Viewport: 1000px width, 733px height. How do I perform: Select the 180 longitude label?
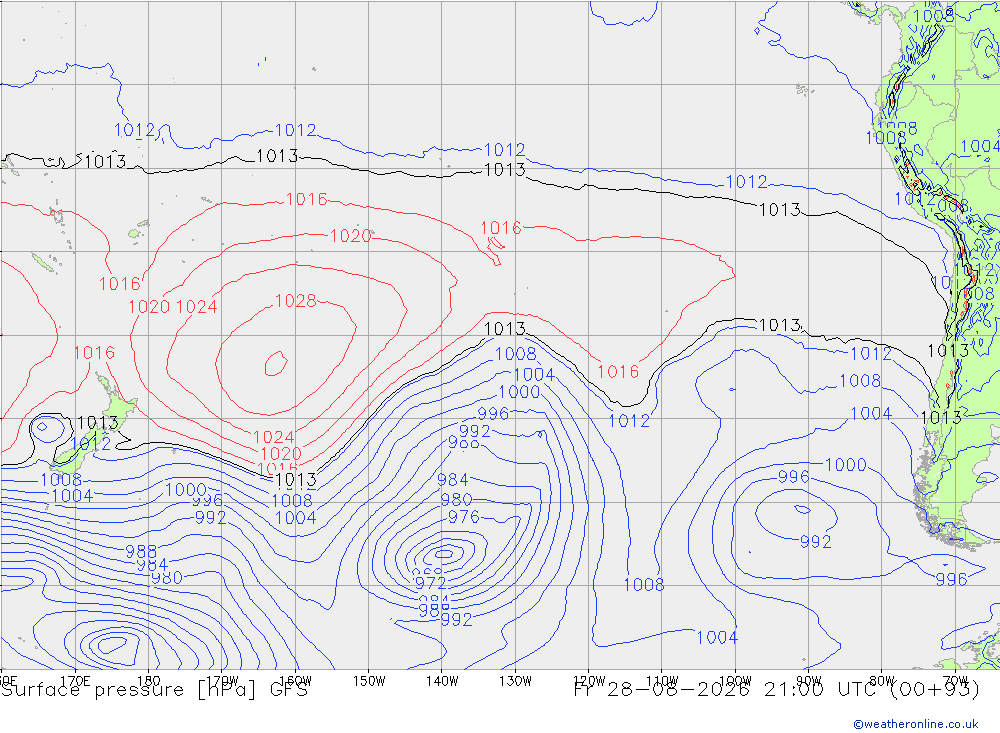149,681
